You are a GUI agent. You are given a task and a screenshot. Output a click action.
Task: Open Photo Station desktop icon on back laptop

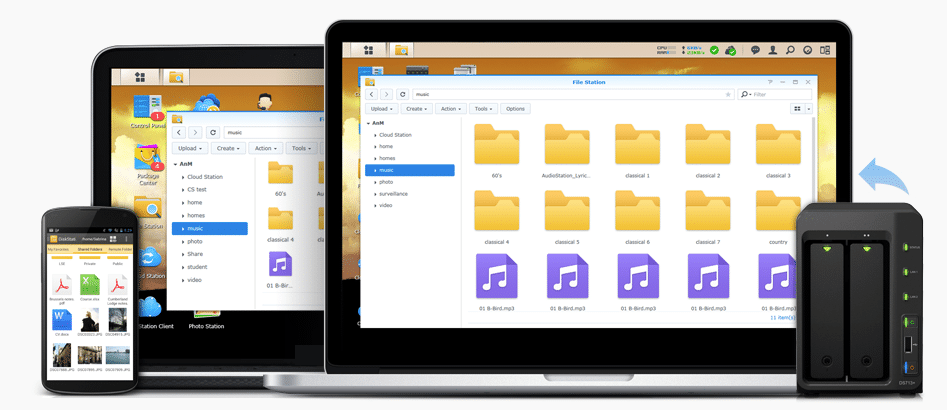[x=206, y=320]
